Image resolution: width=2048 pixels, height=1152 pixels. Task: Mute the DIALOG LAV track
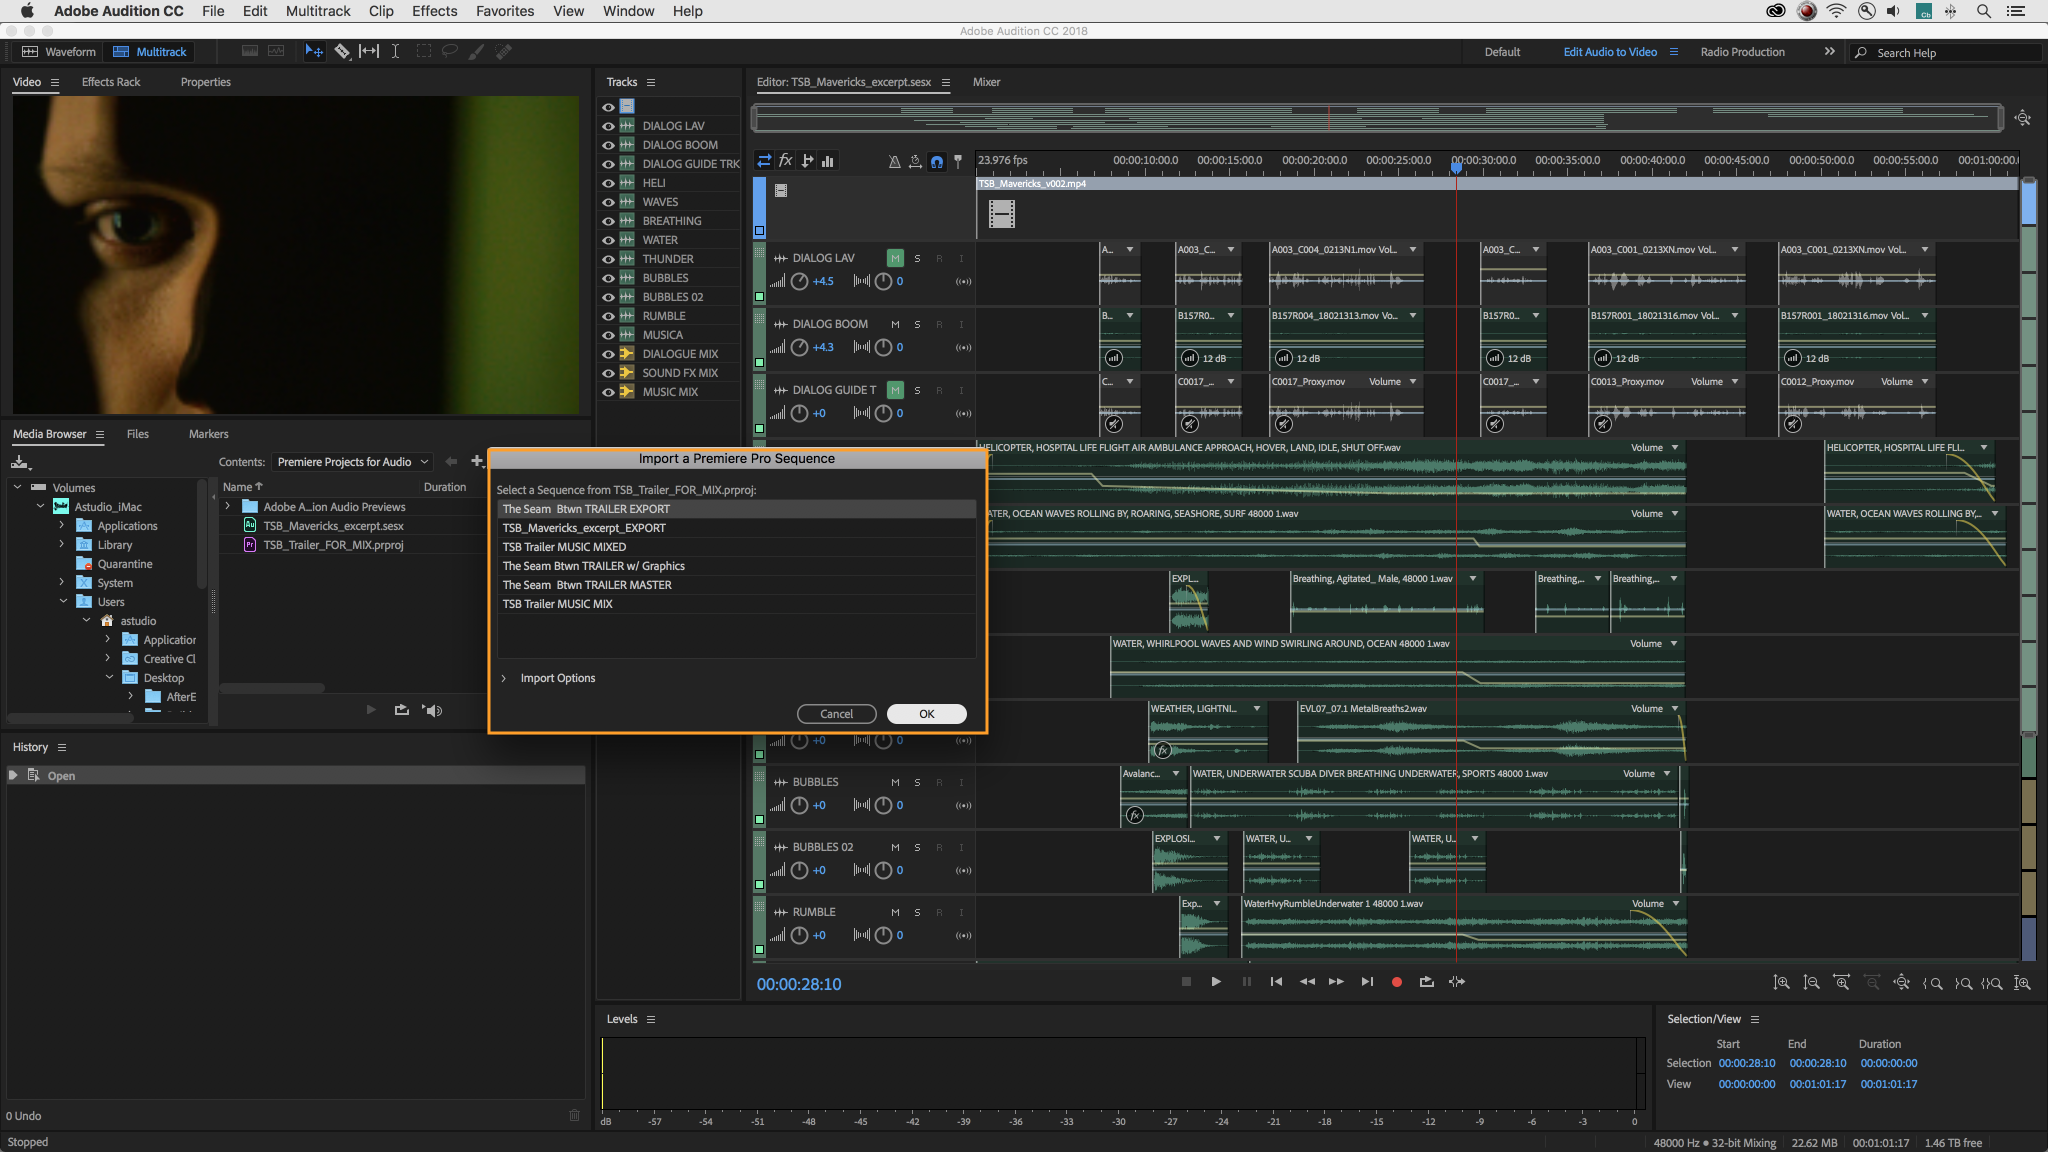click(x=895, y=258)
